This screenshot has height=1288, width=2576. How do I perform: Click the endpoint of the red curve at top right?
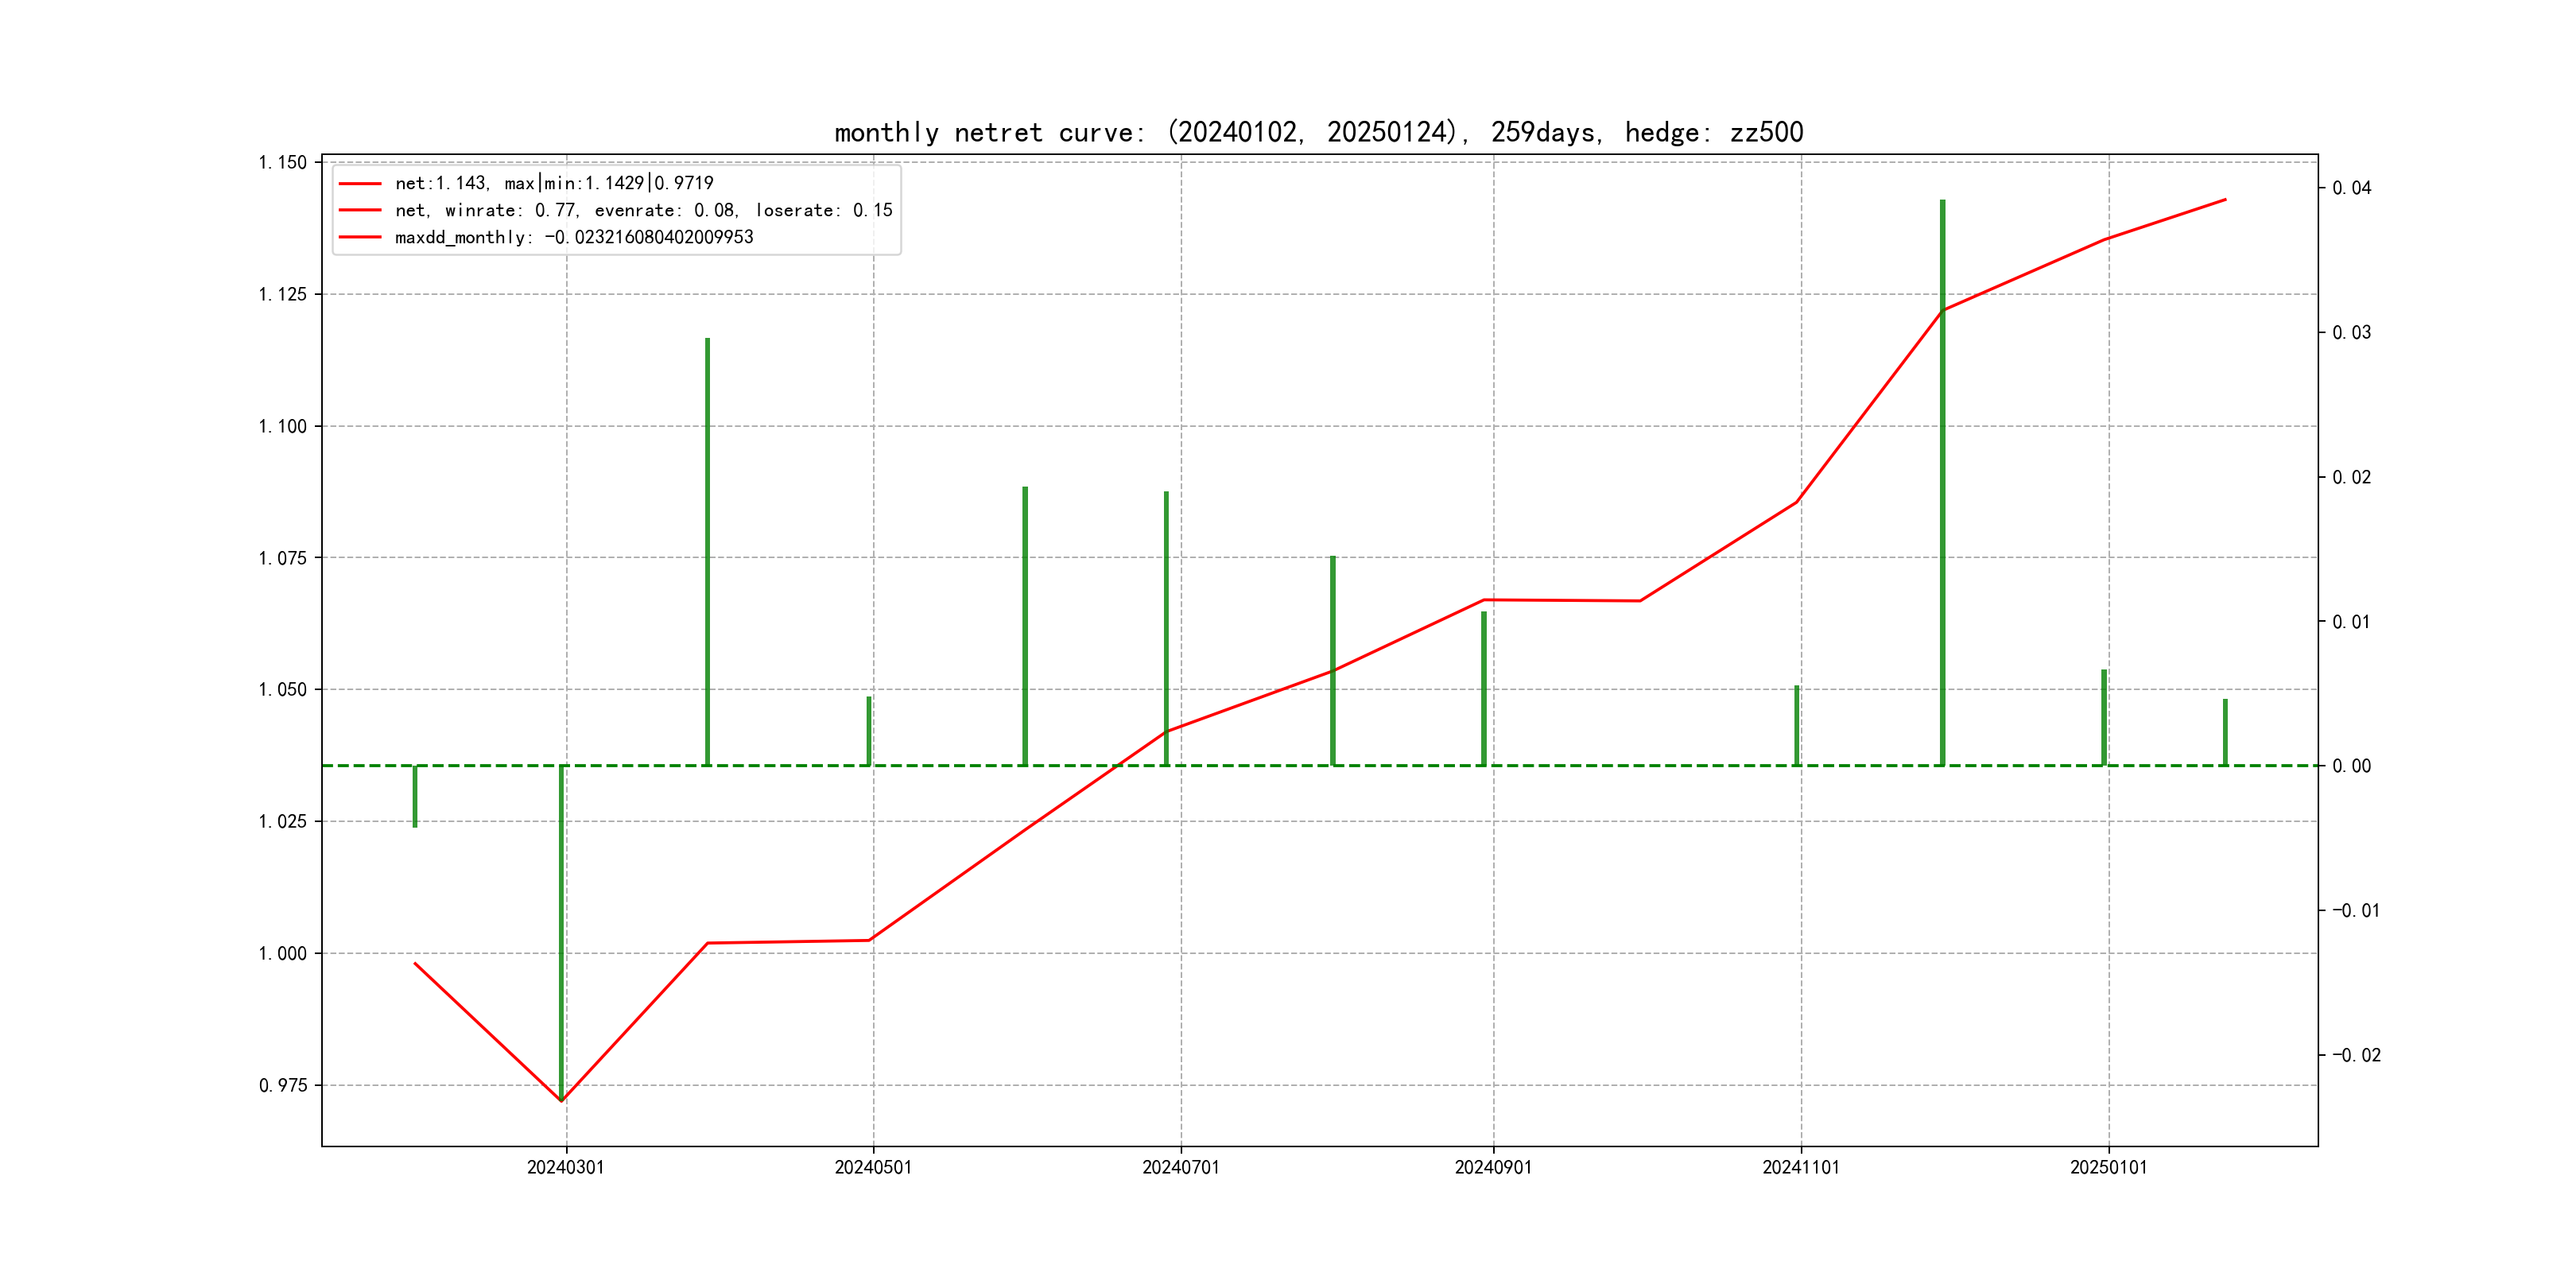2225,200
